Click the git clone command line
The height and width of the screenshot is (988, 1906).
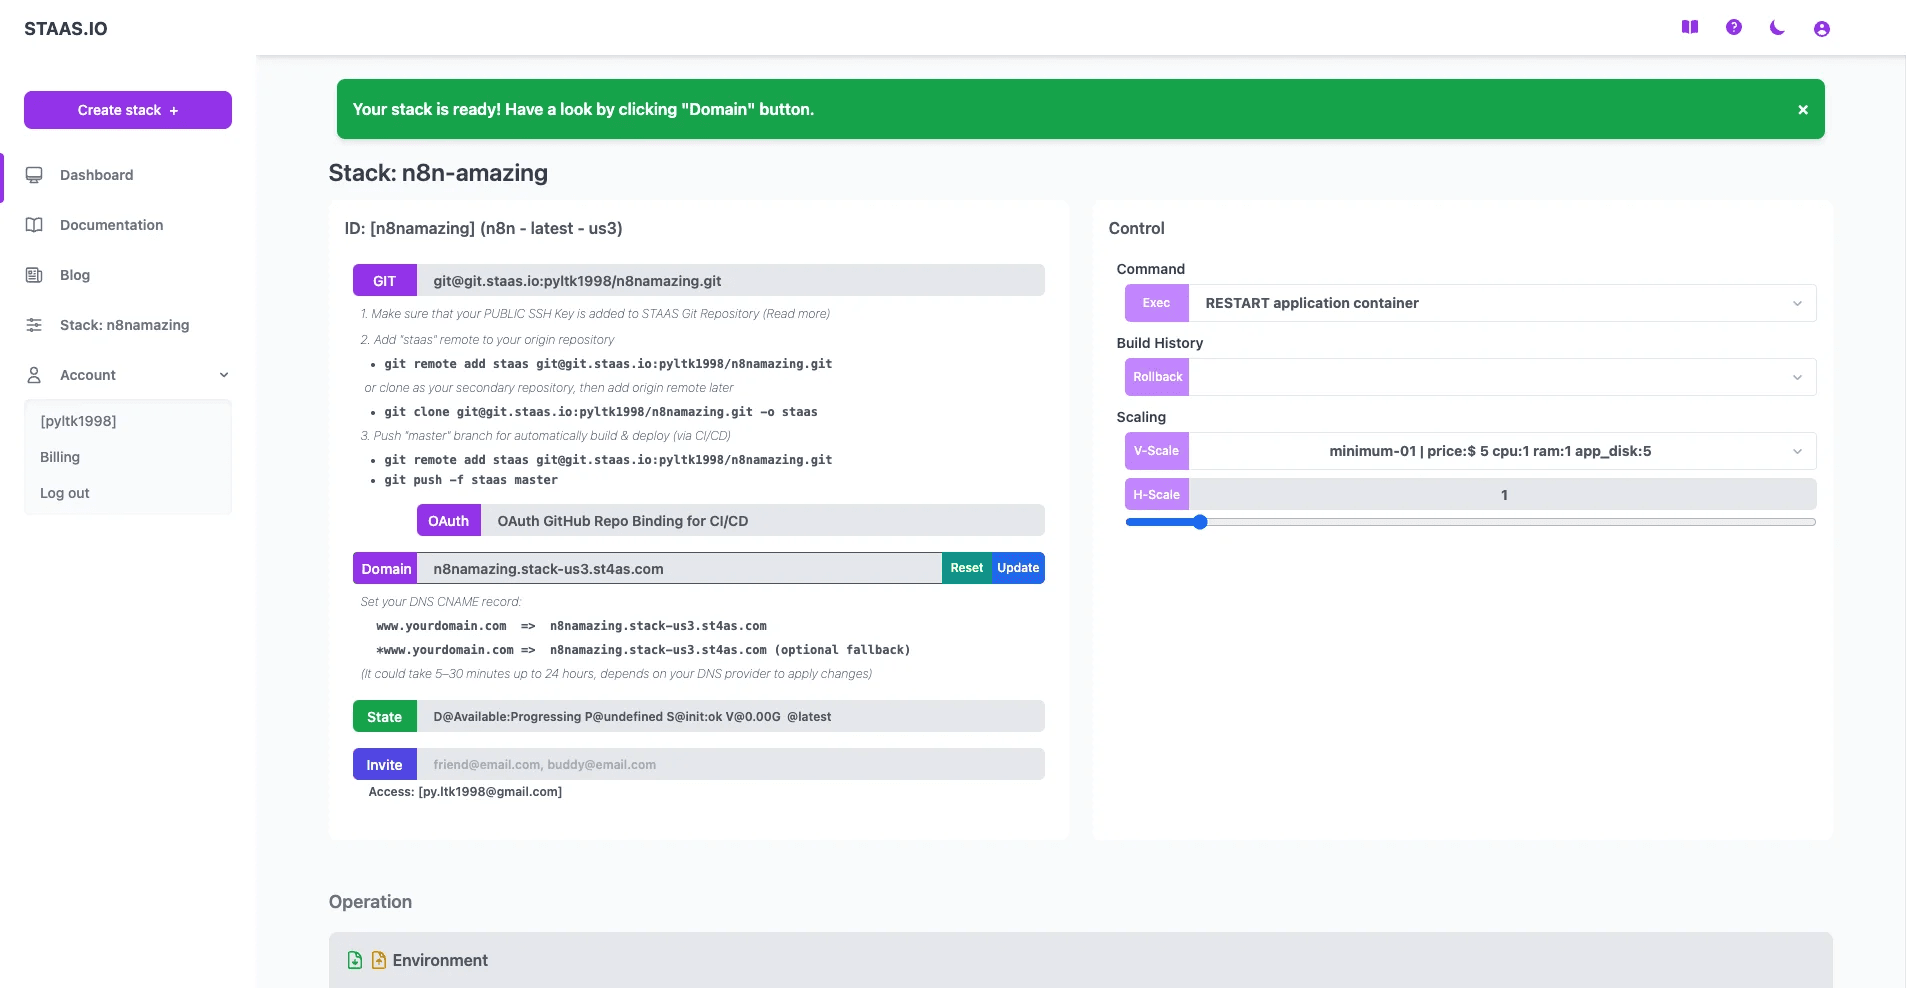[601, 412]
